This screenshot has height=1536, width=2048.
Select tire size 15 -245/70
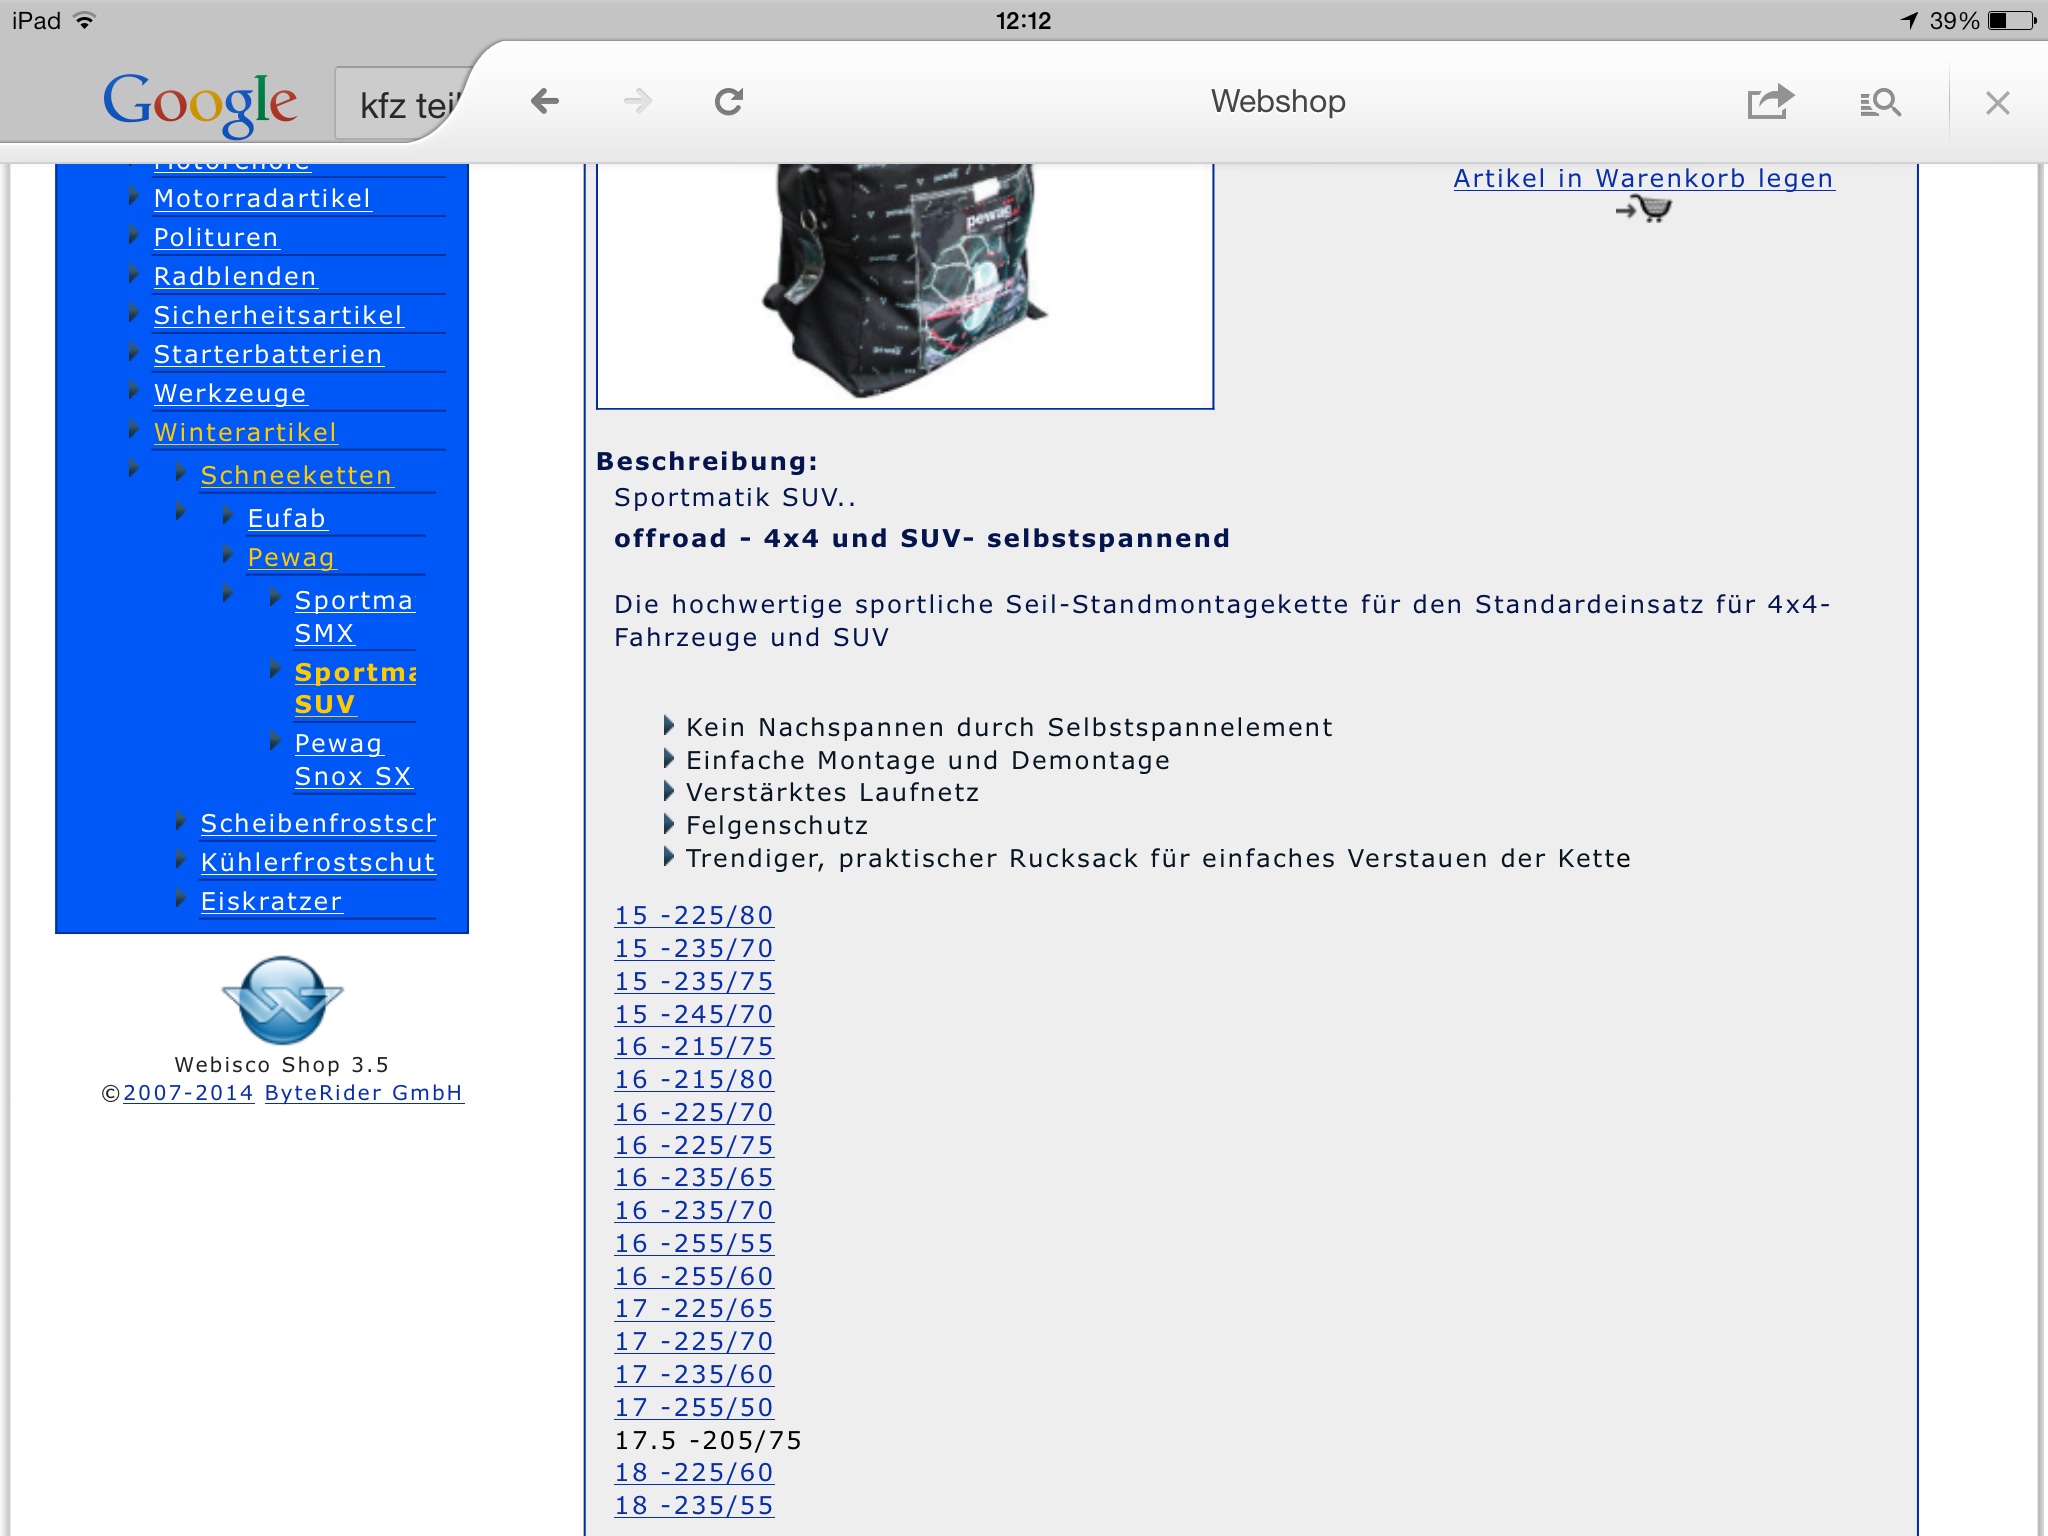694,1014
